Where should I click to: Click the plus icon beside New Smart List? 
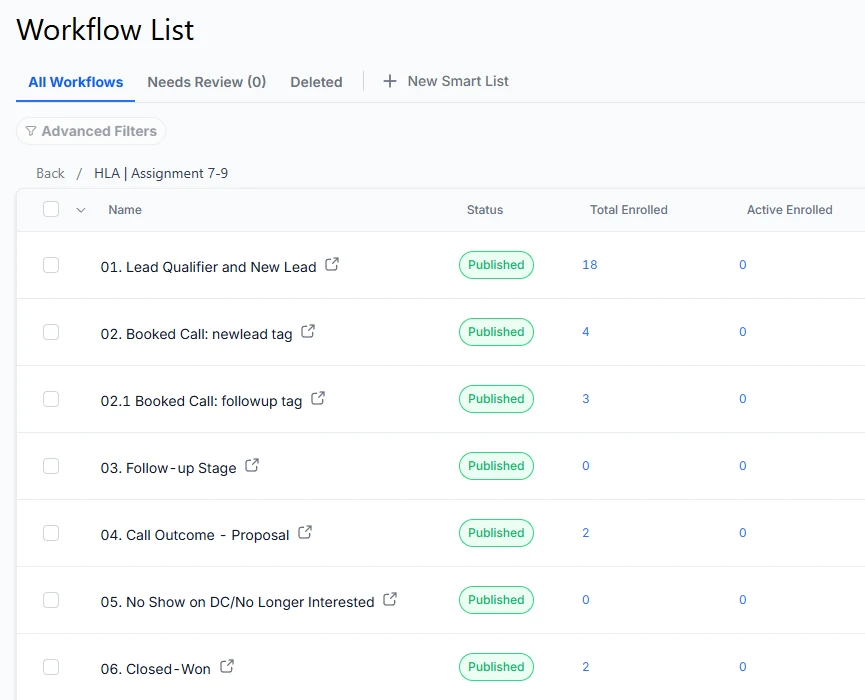pyautogui.click(x=389, y=81)
